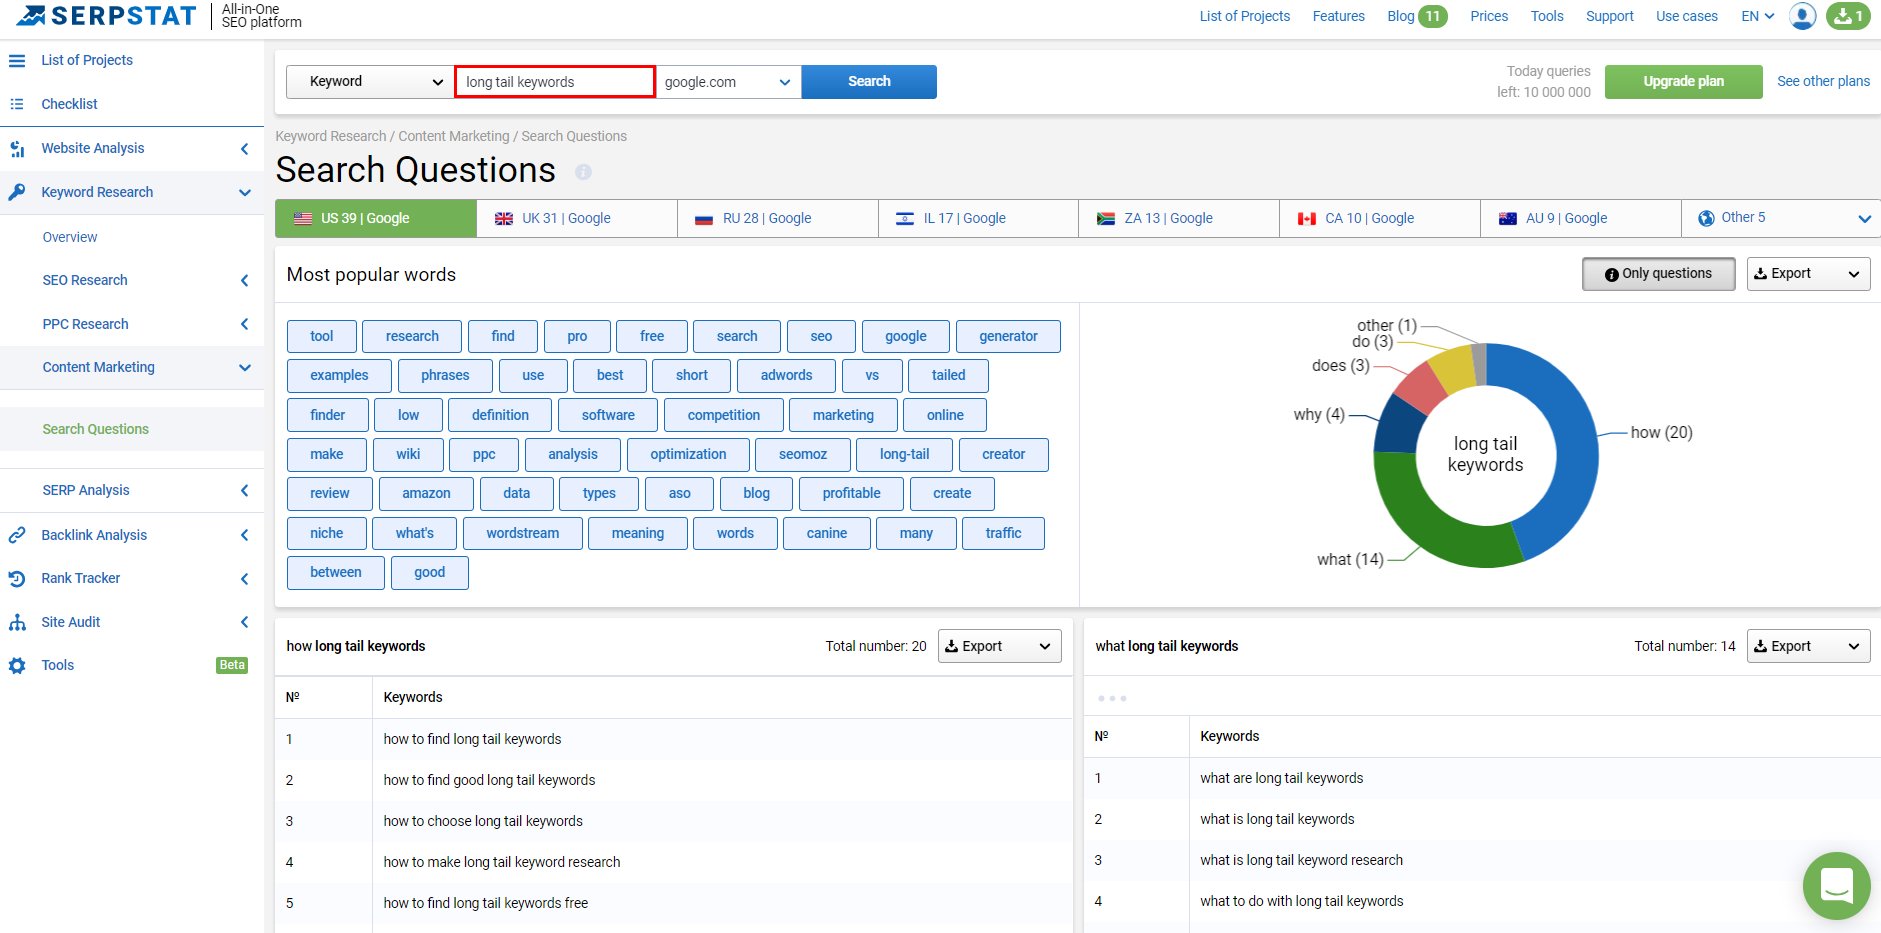The height and width of the screenshot is (933, 1881).
Task: Select the Rank Tracker history icon
Action: coord(18,578)
